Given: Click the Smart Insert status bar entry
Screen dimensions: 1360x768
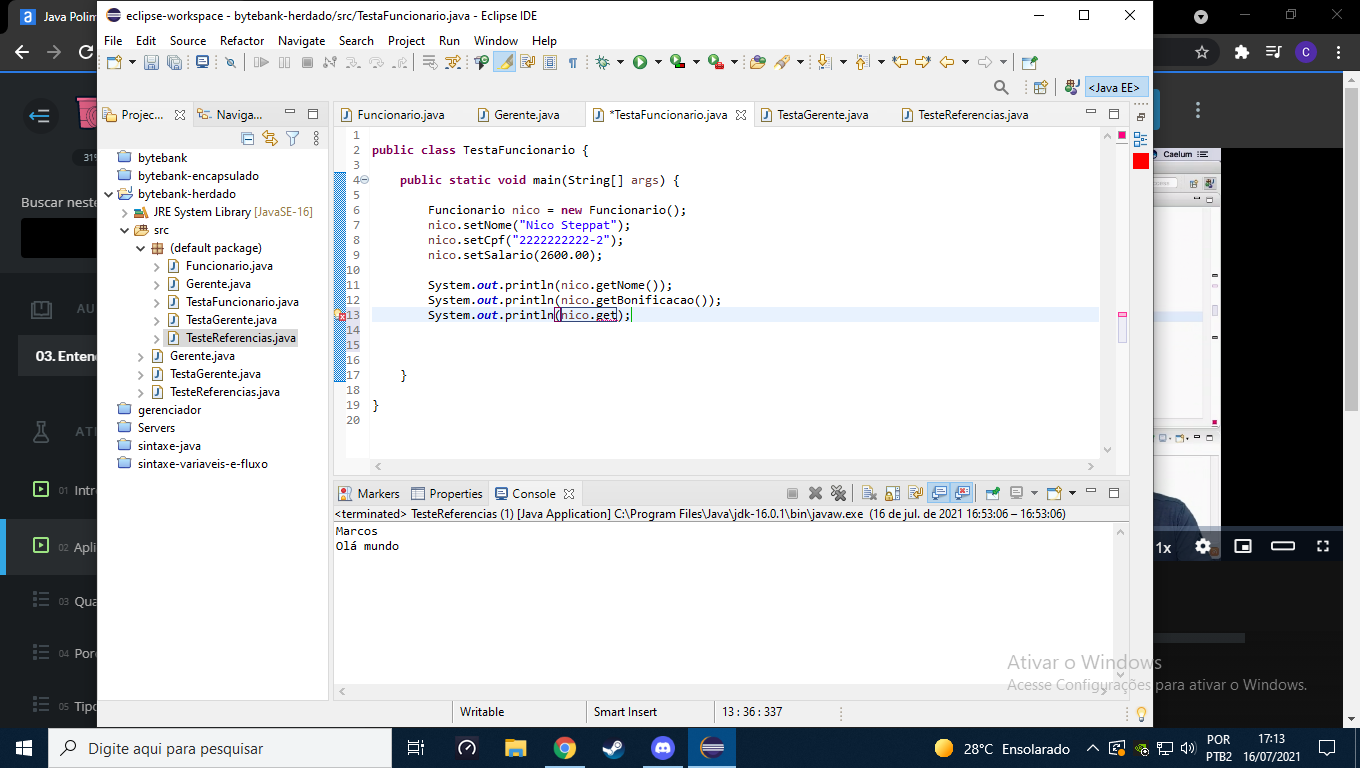Looking at the screenshot, I should (x=625, y=712).
